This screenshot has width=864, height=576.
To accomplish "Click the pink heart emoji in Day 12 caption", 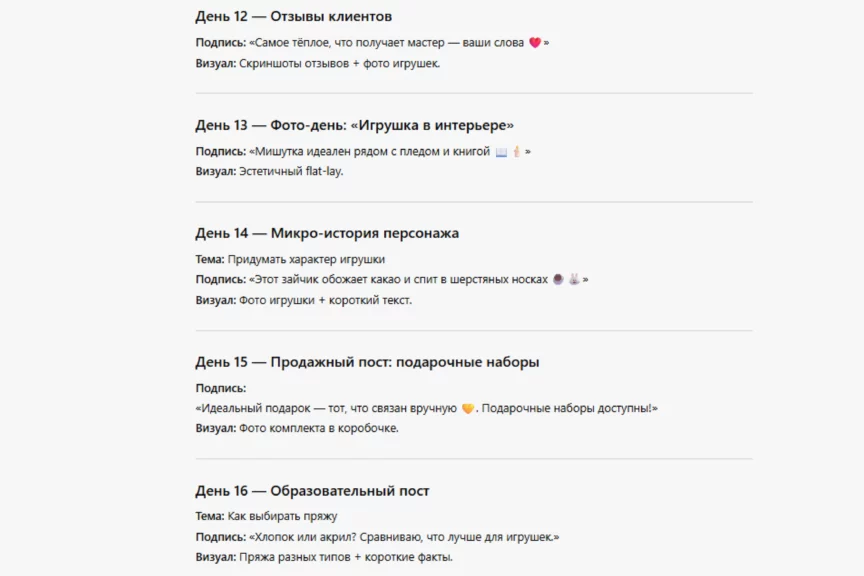I will 534,43.
